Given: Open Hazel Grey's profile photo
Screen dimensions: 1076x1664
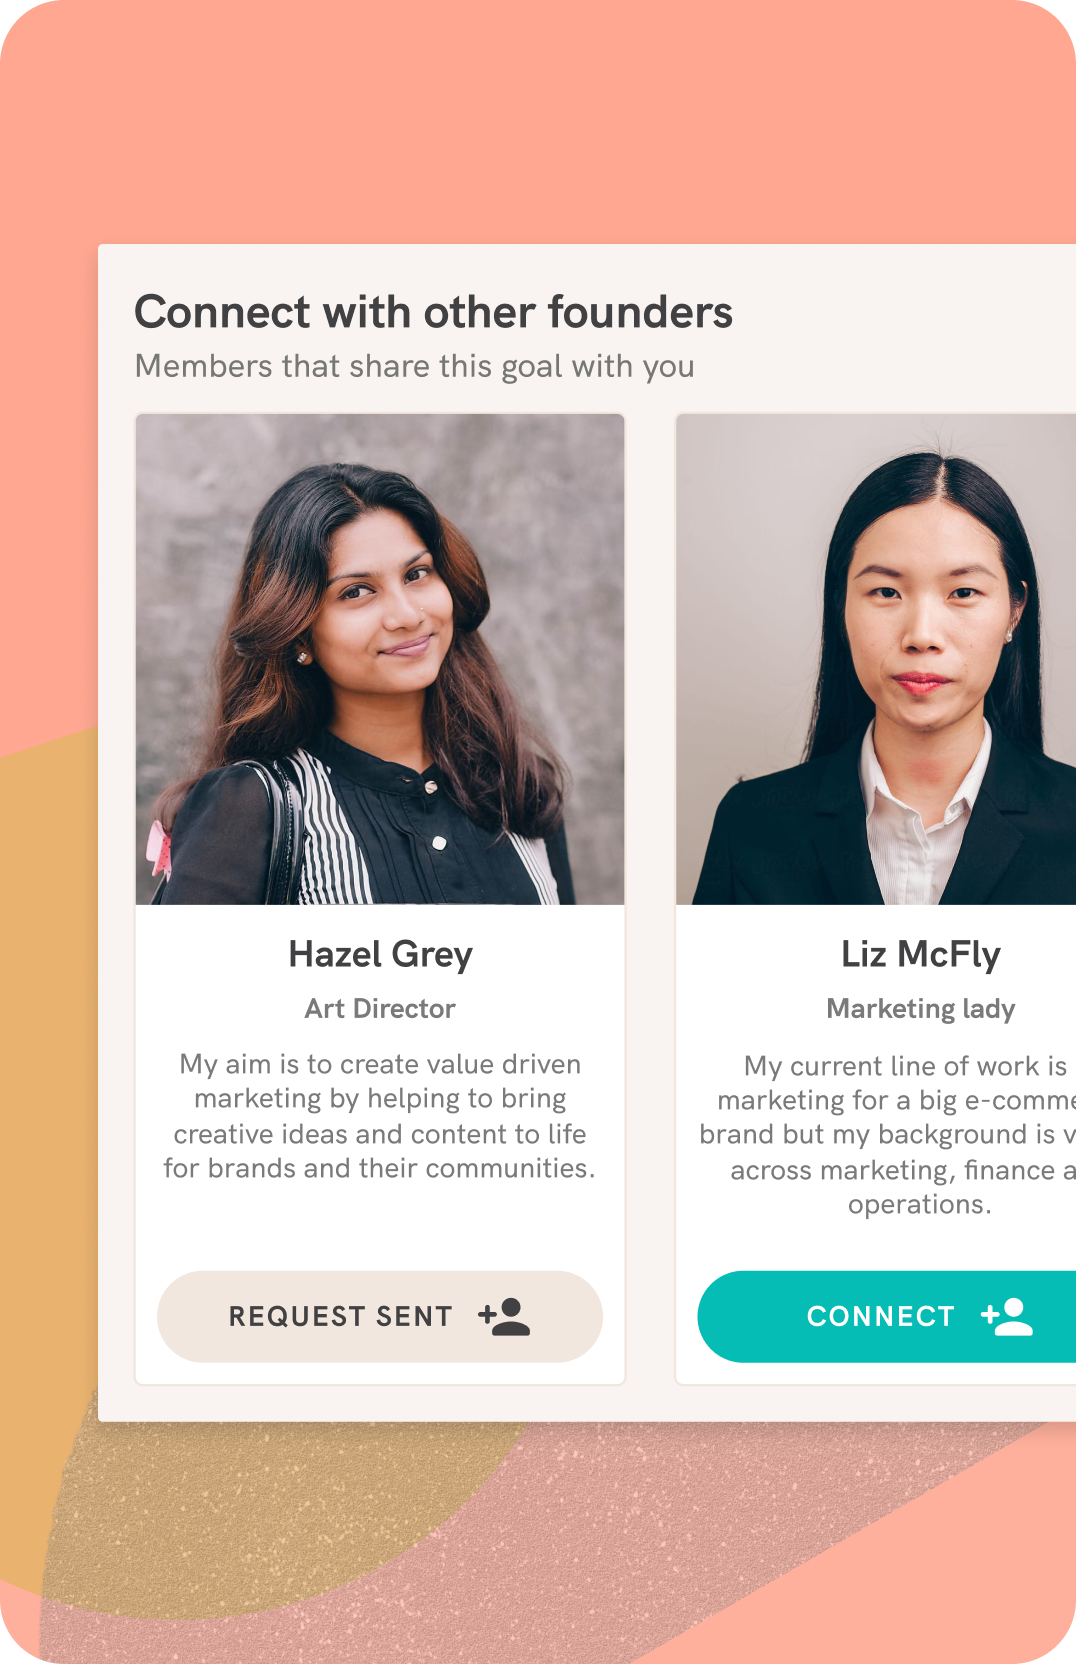Looking at the screenshot, I should click(380, 659).
